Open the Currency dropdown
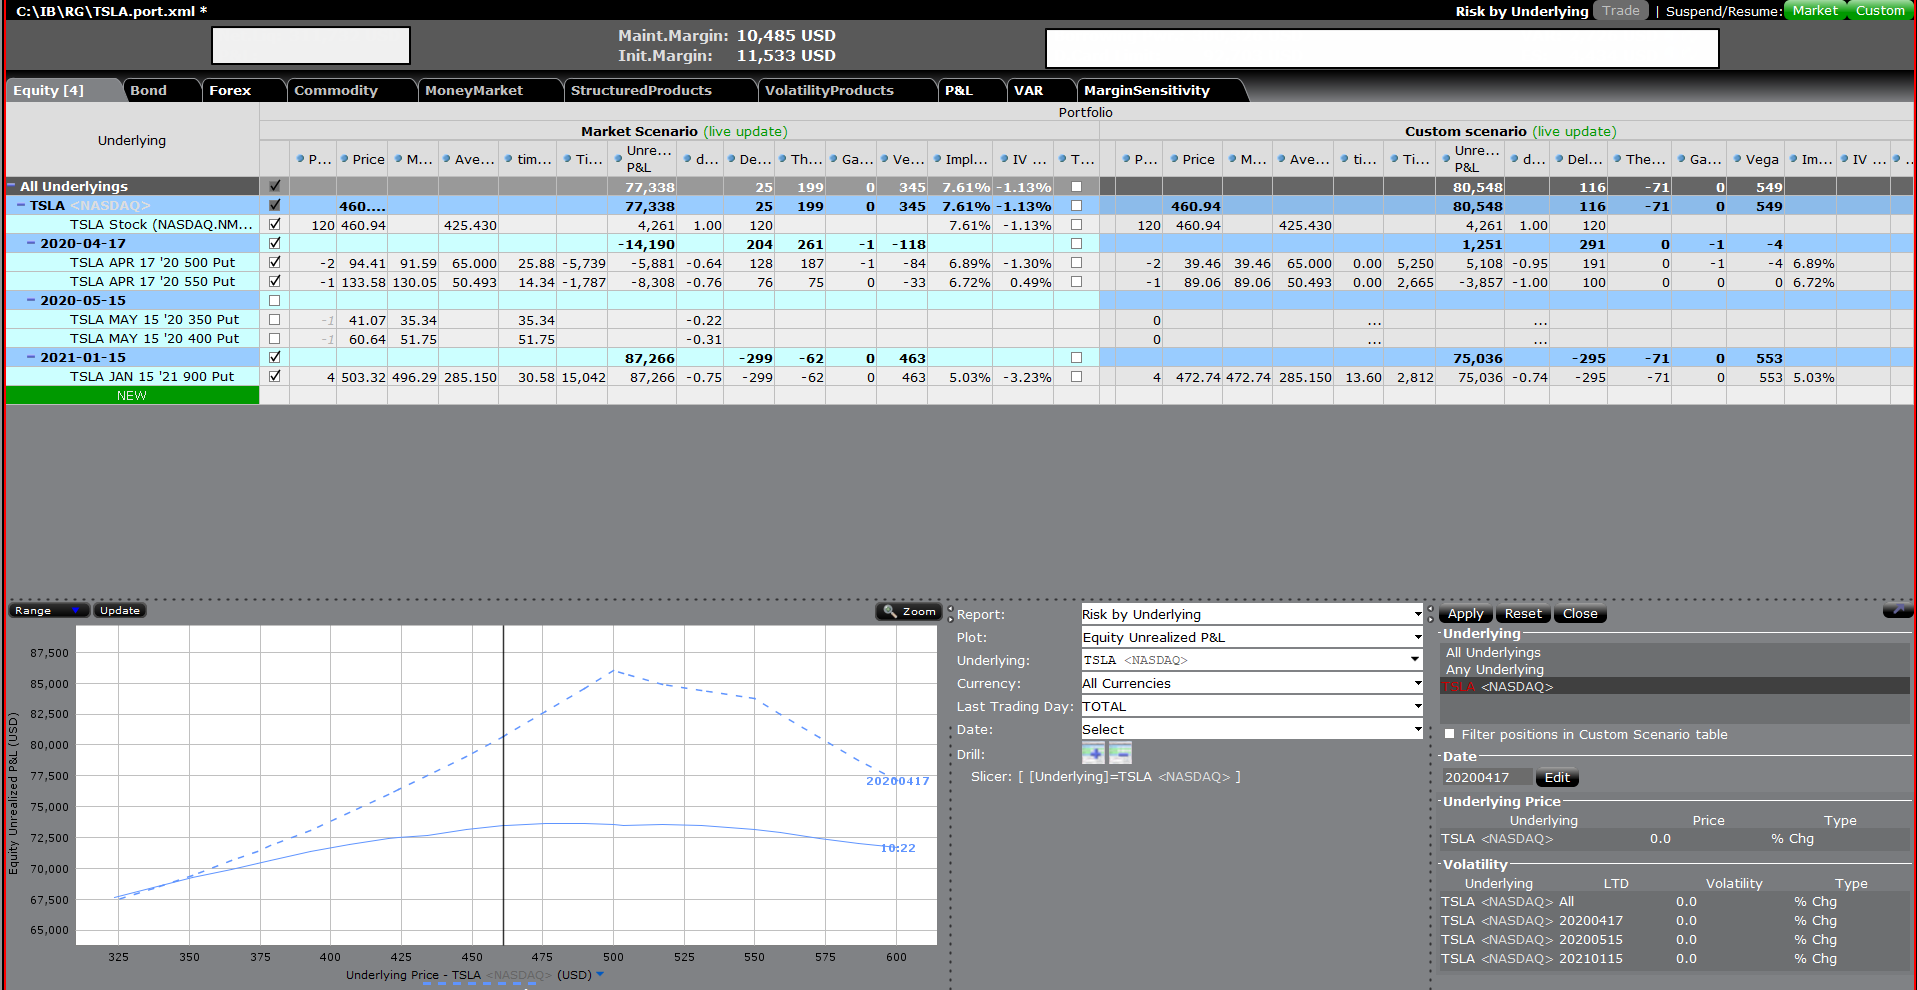The width and height of the screenshot is (1917, 990). coord(1252,683)
